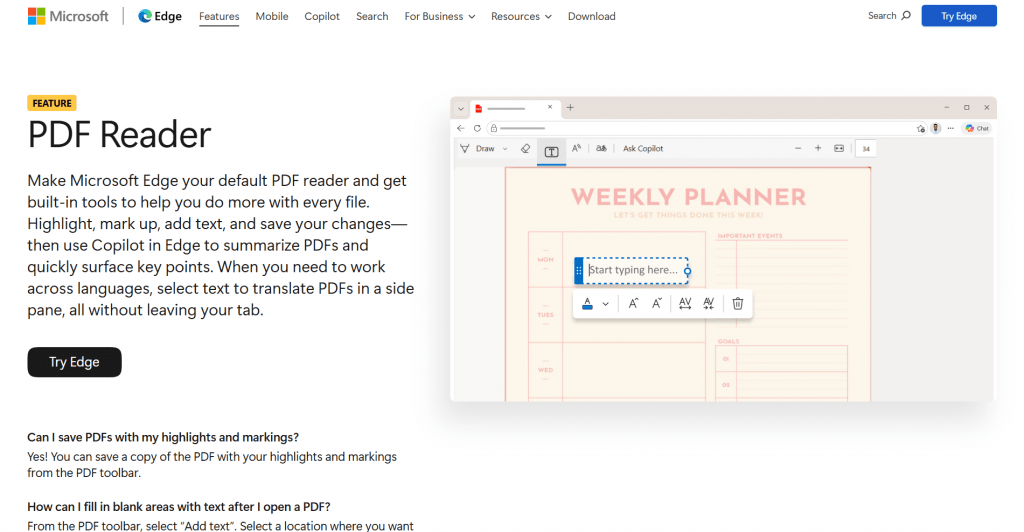Click the new tab plus icon
1024x532 pixels.
click(x=570, y=108)
